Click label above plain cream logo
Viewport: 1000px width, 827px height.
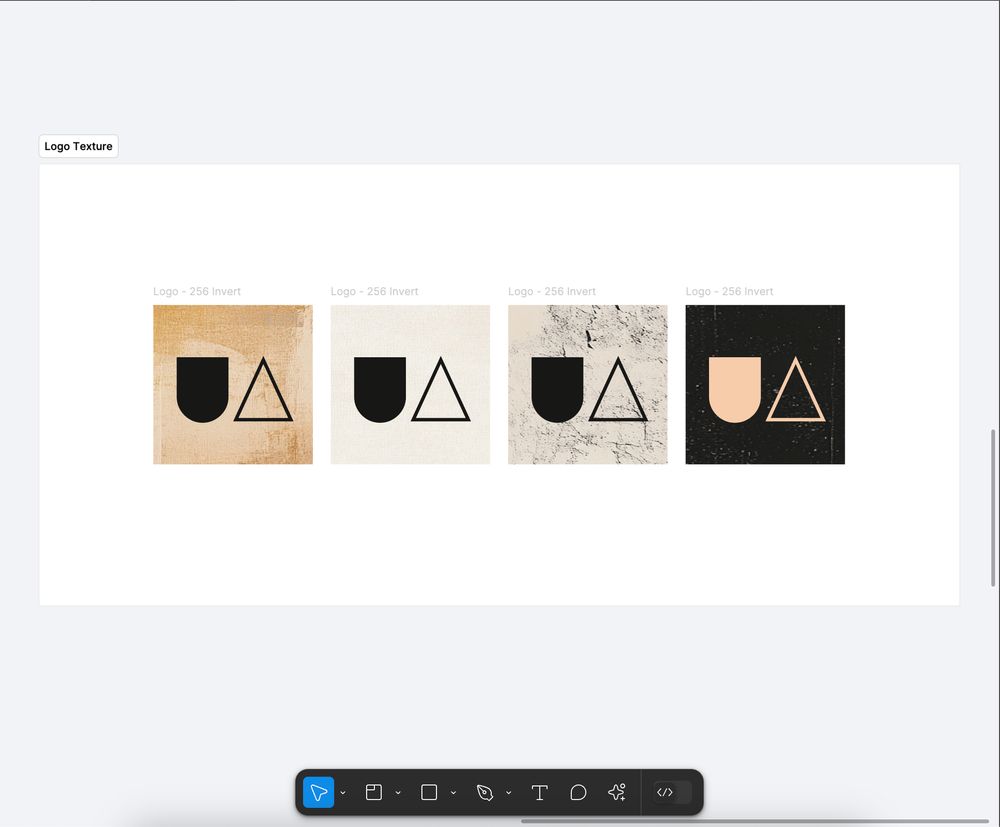click(x=374, y=291)
